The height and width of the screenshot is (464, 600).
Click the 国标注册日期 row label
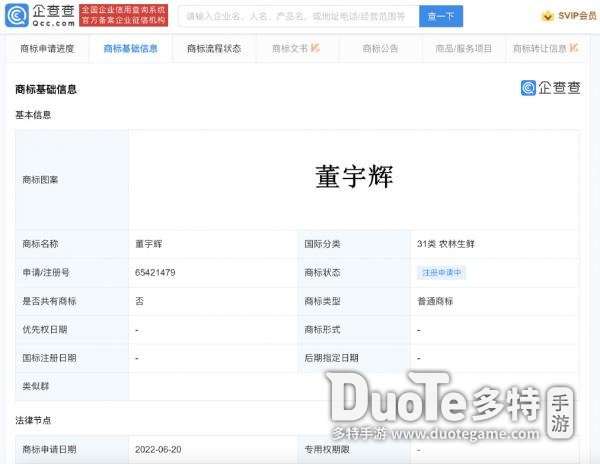pyautogui.click(x=49, y=358)
